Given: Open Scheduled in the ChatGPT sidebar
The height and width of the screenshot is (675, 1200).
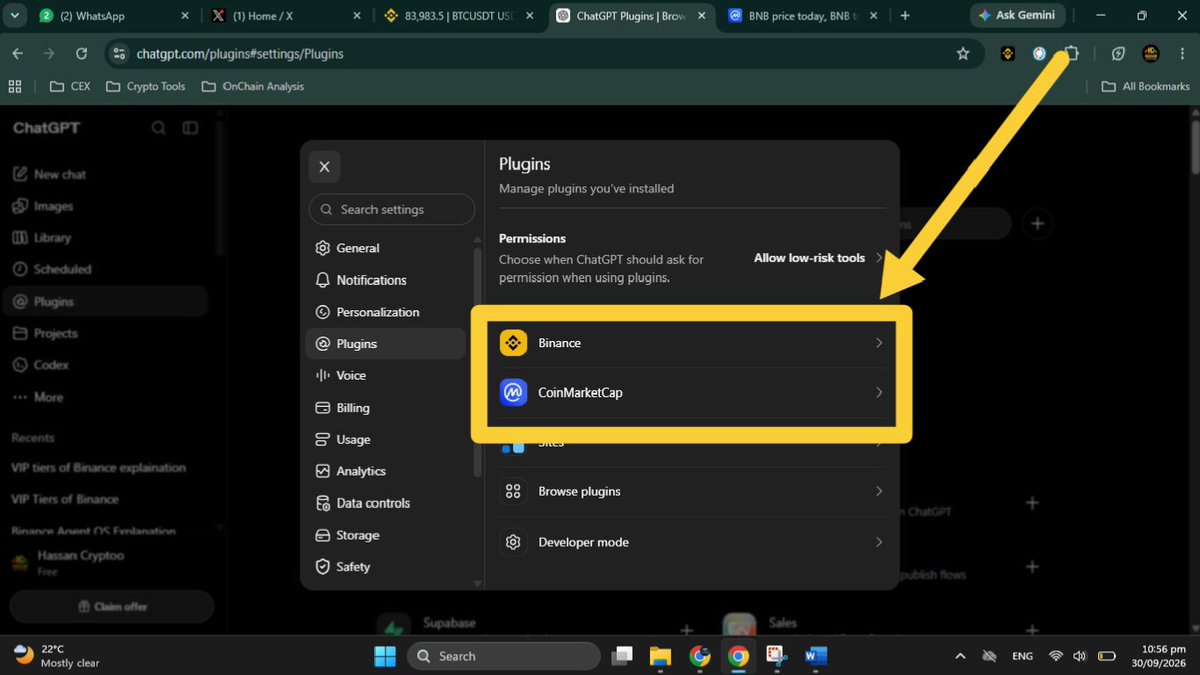Looking at the screenshot, I should click(106, 269).
